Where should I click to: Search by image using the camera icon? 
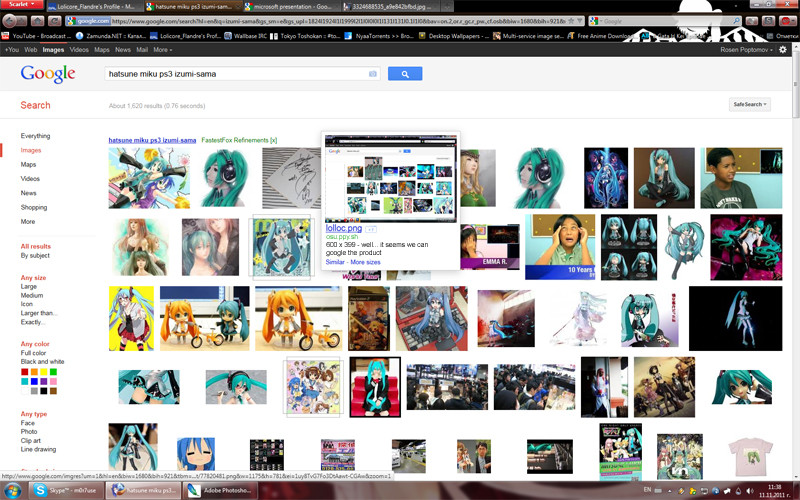373,74
